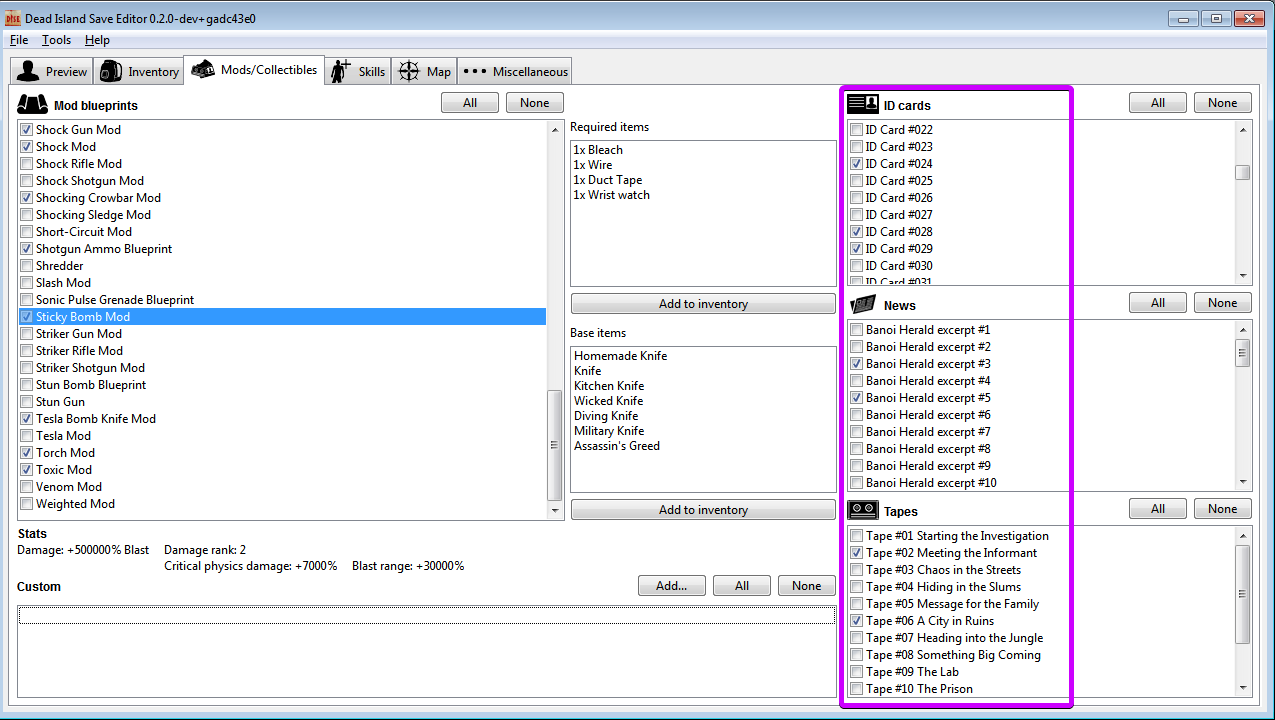Click the Preview tab character icon
Image resolution: width=1275 pixels, height=720 pixels.
pyautogui.click(x=28, y=71)
